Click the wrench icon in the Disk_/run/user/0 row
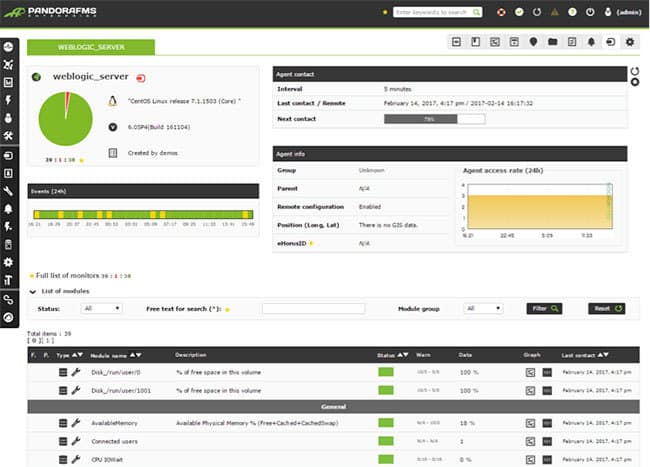This screenshot has height=467, width=650. pos(75,372)
